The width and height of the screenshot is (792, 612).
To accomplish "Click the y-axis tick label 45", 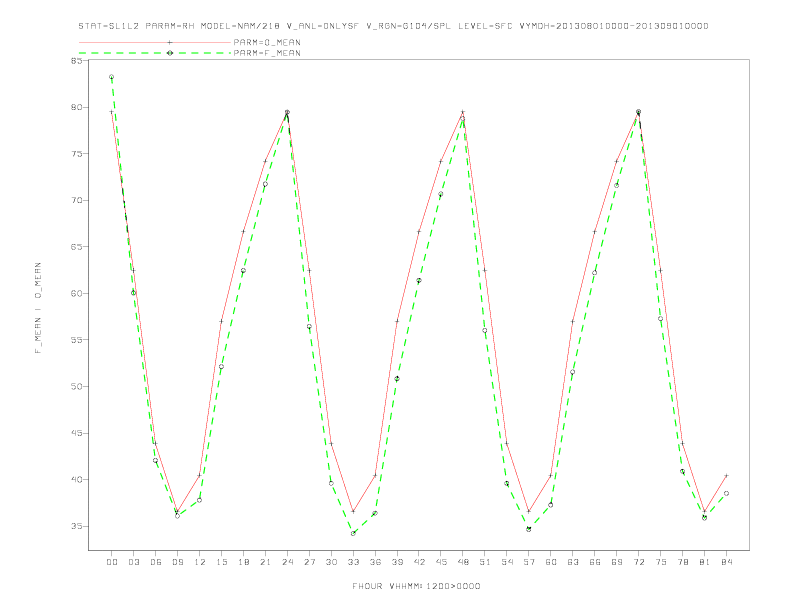I will click(77, 433).
